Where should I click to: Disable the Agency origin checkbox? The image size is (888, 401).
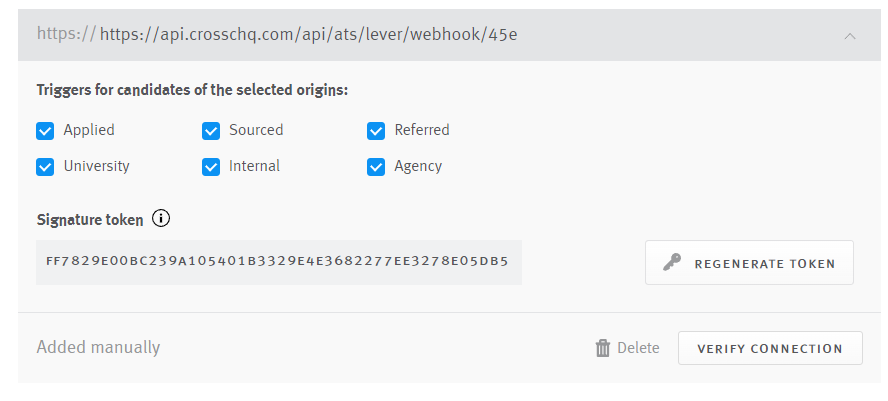pos(376,167)
